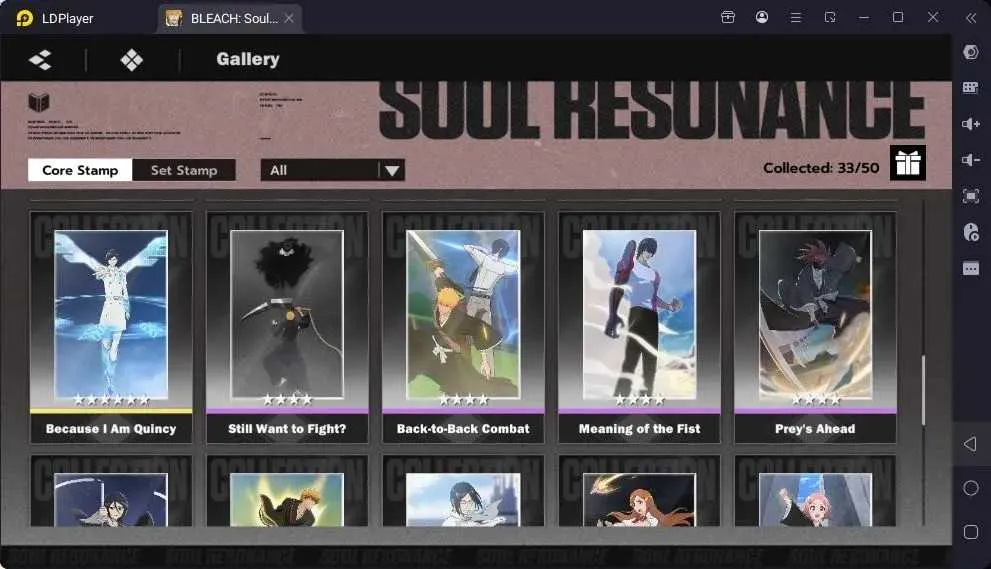Viewport: 991px width, 569px height.
Task: Open the book icon in the banner
Action: tap(39, 102)
